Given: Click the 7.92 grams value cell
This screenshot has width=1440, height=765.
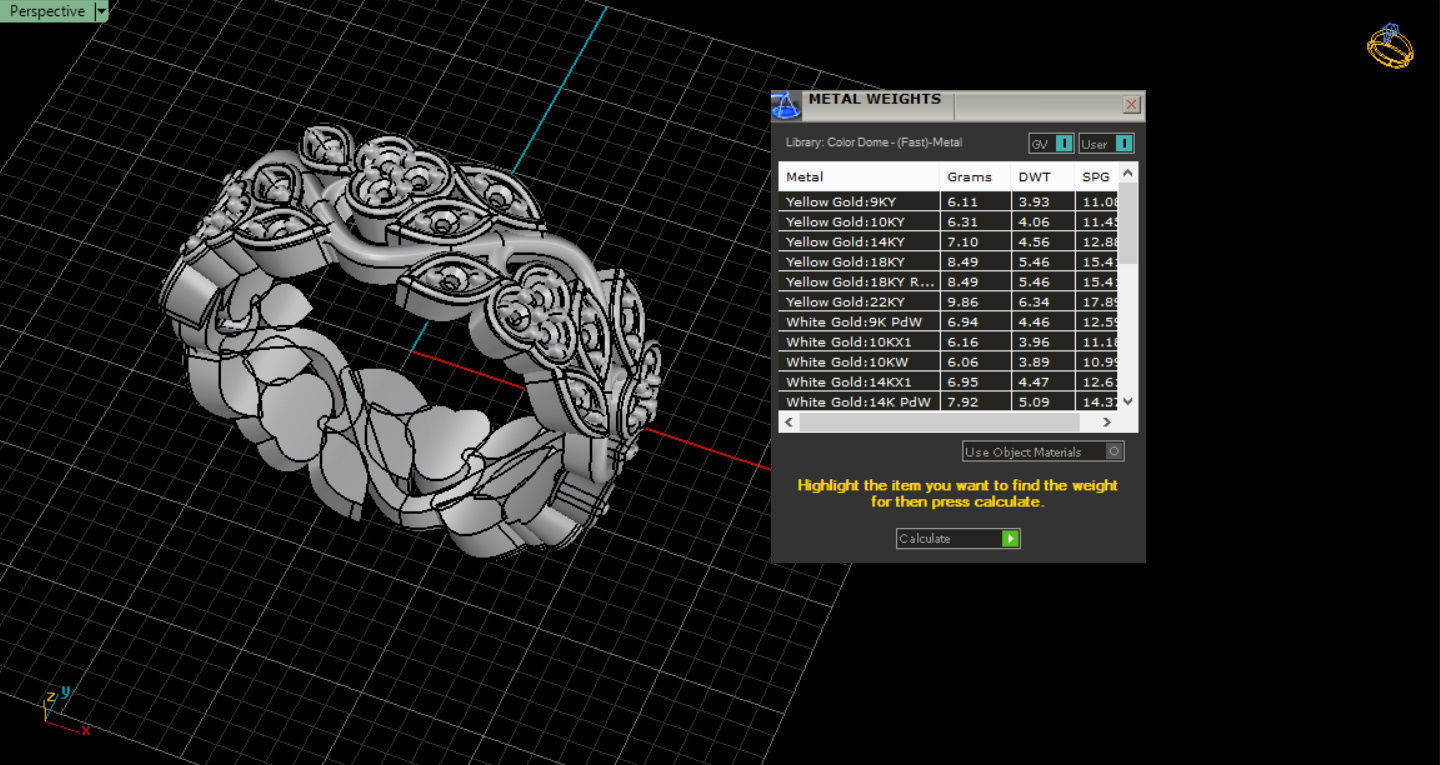Looking at the screenshot, I should point(975,402).
